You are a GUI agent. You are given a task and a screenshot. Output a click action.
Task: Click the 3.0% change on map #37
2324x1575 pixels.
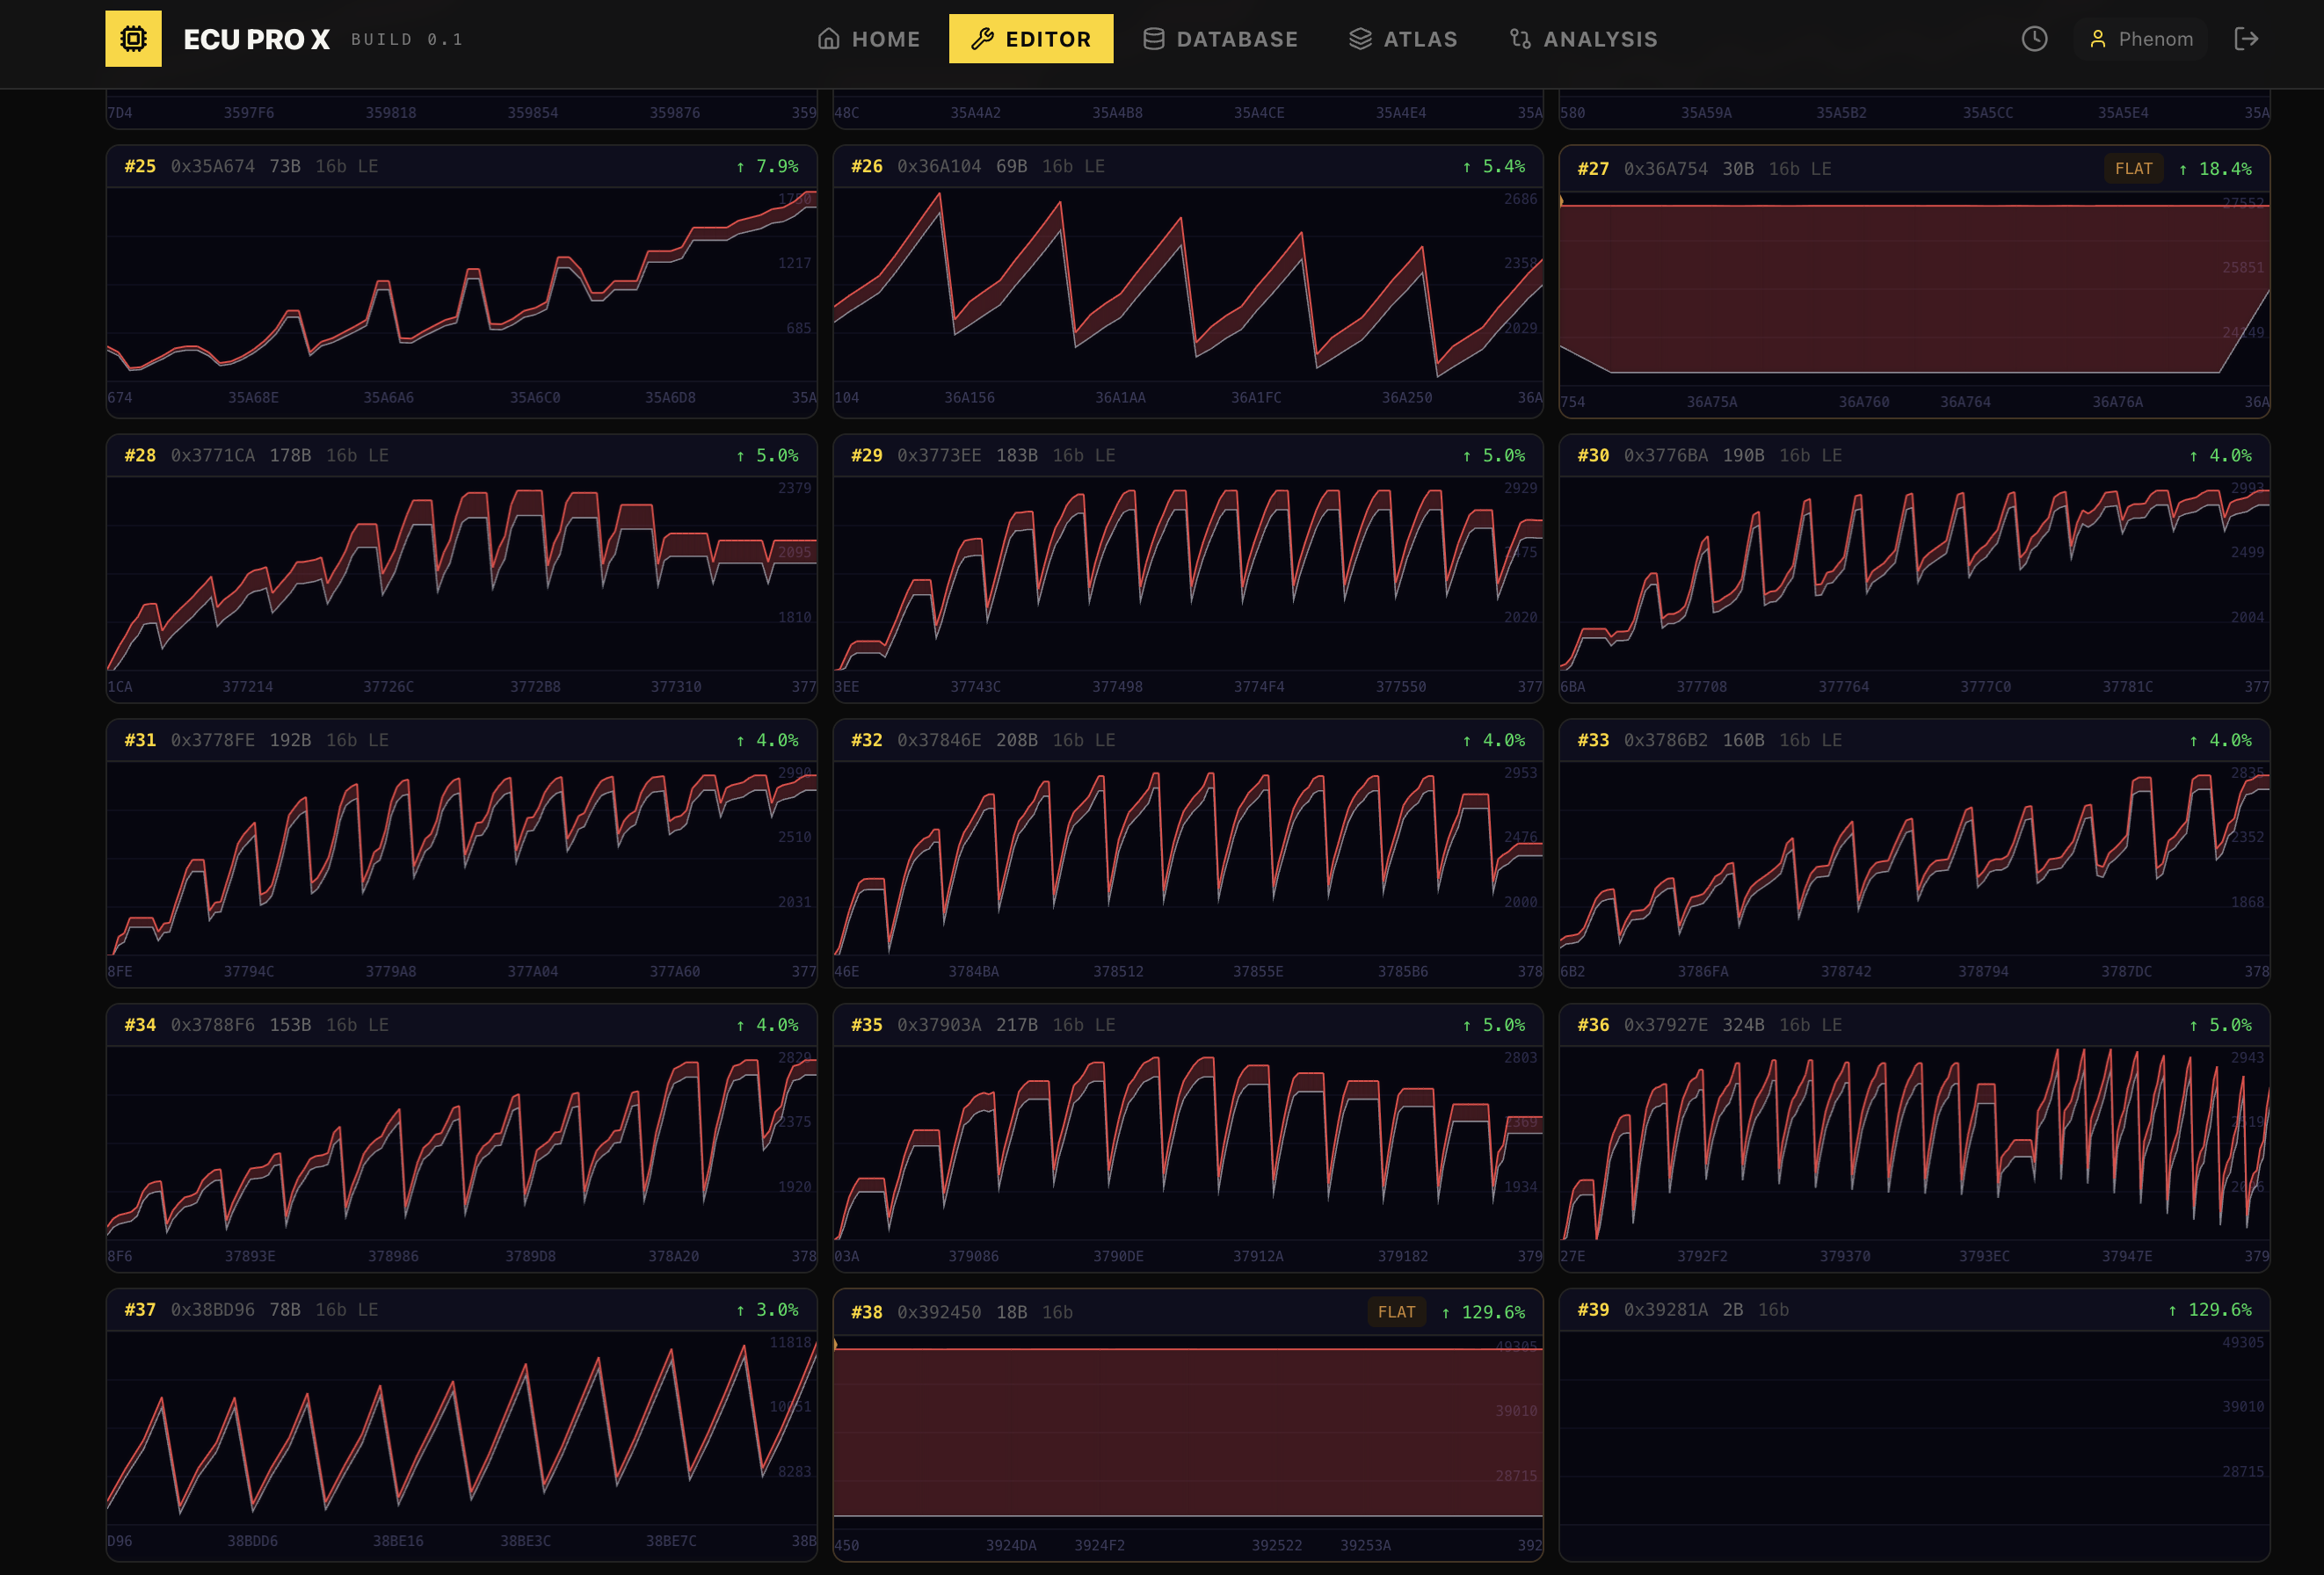(767, 1310)
